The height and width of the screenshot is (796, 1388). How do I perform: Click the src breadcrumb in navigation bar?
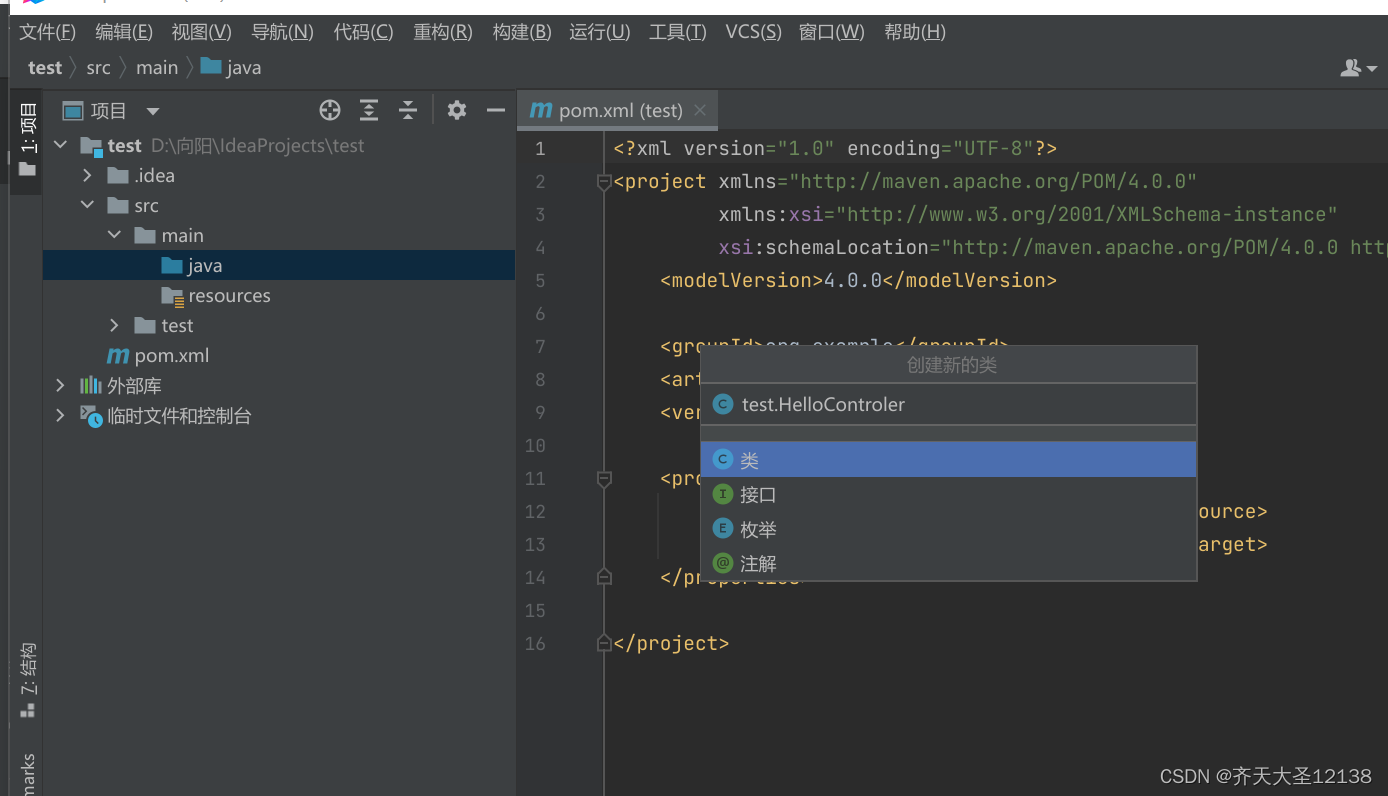point(98,67)
